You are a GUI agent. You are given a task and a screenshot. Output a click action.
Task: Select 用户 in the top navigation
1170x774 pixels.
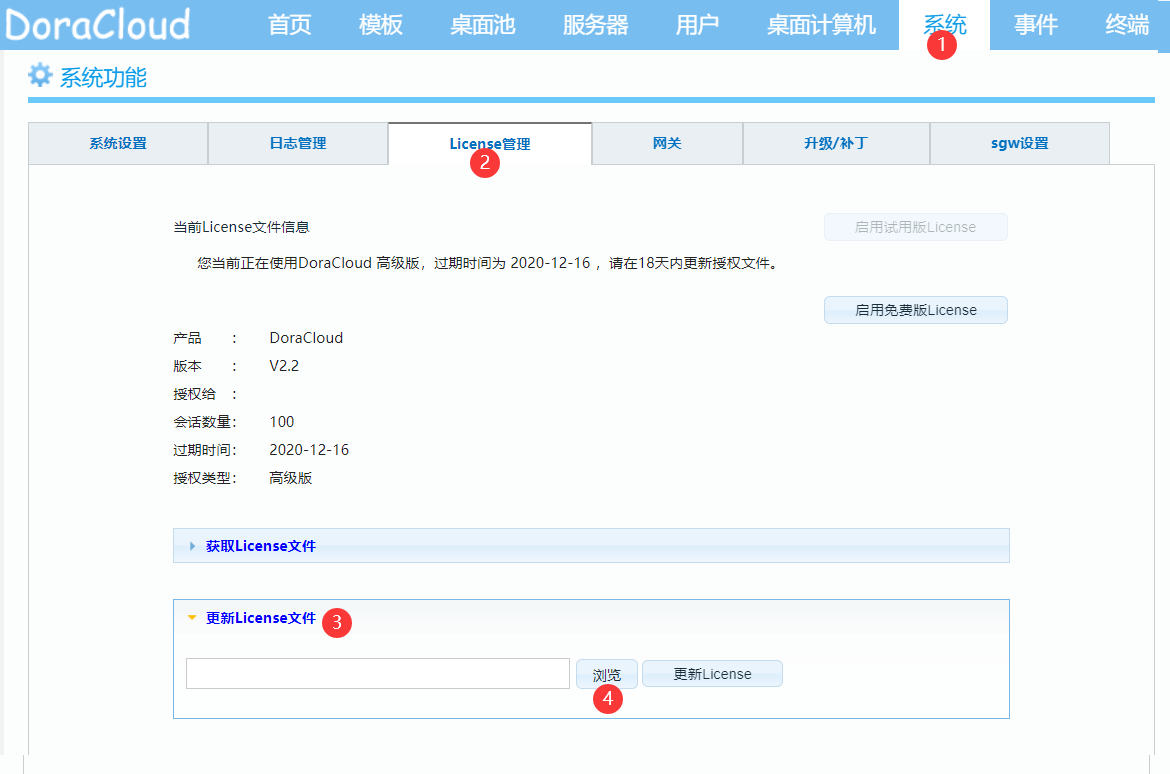697,25
